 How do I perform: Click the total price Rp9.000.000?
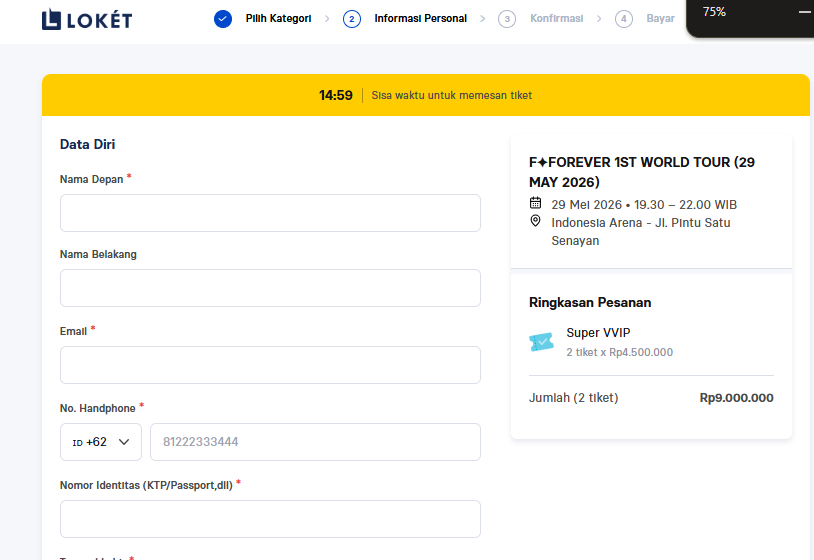pos(736,398)
